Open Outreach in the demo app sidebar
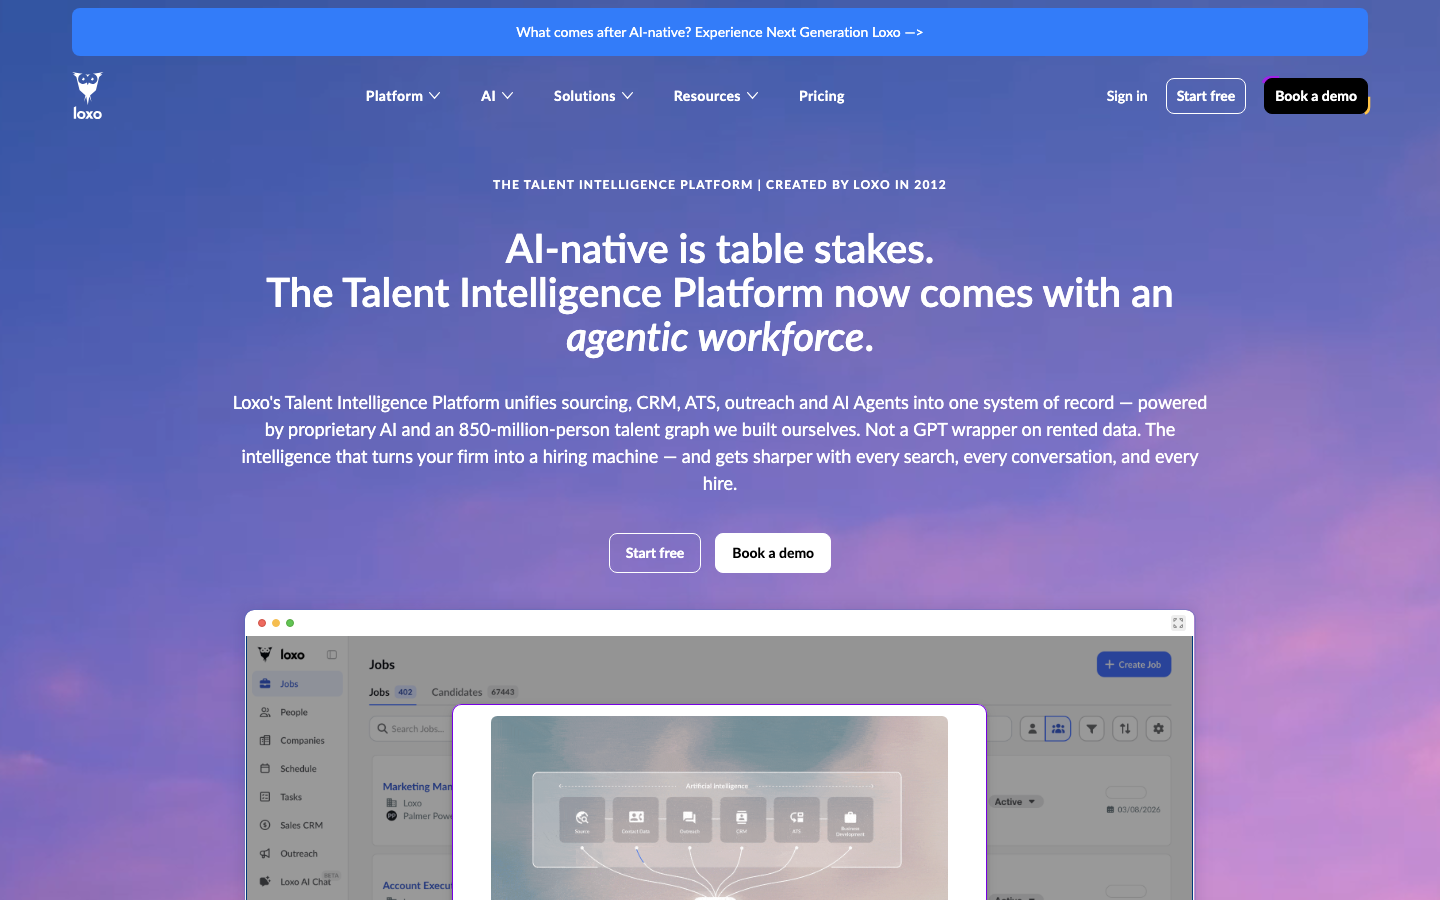Viewport: 1440px width, 900px height. tap(298, 854)
